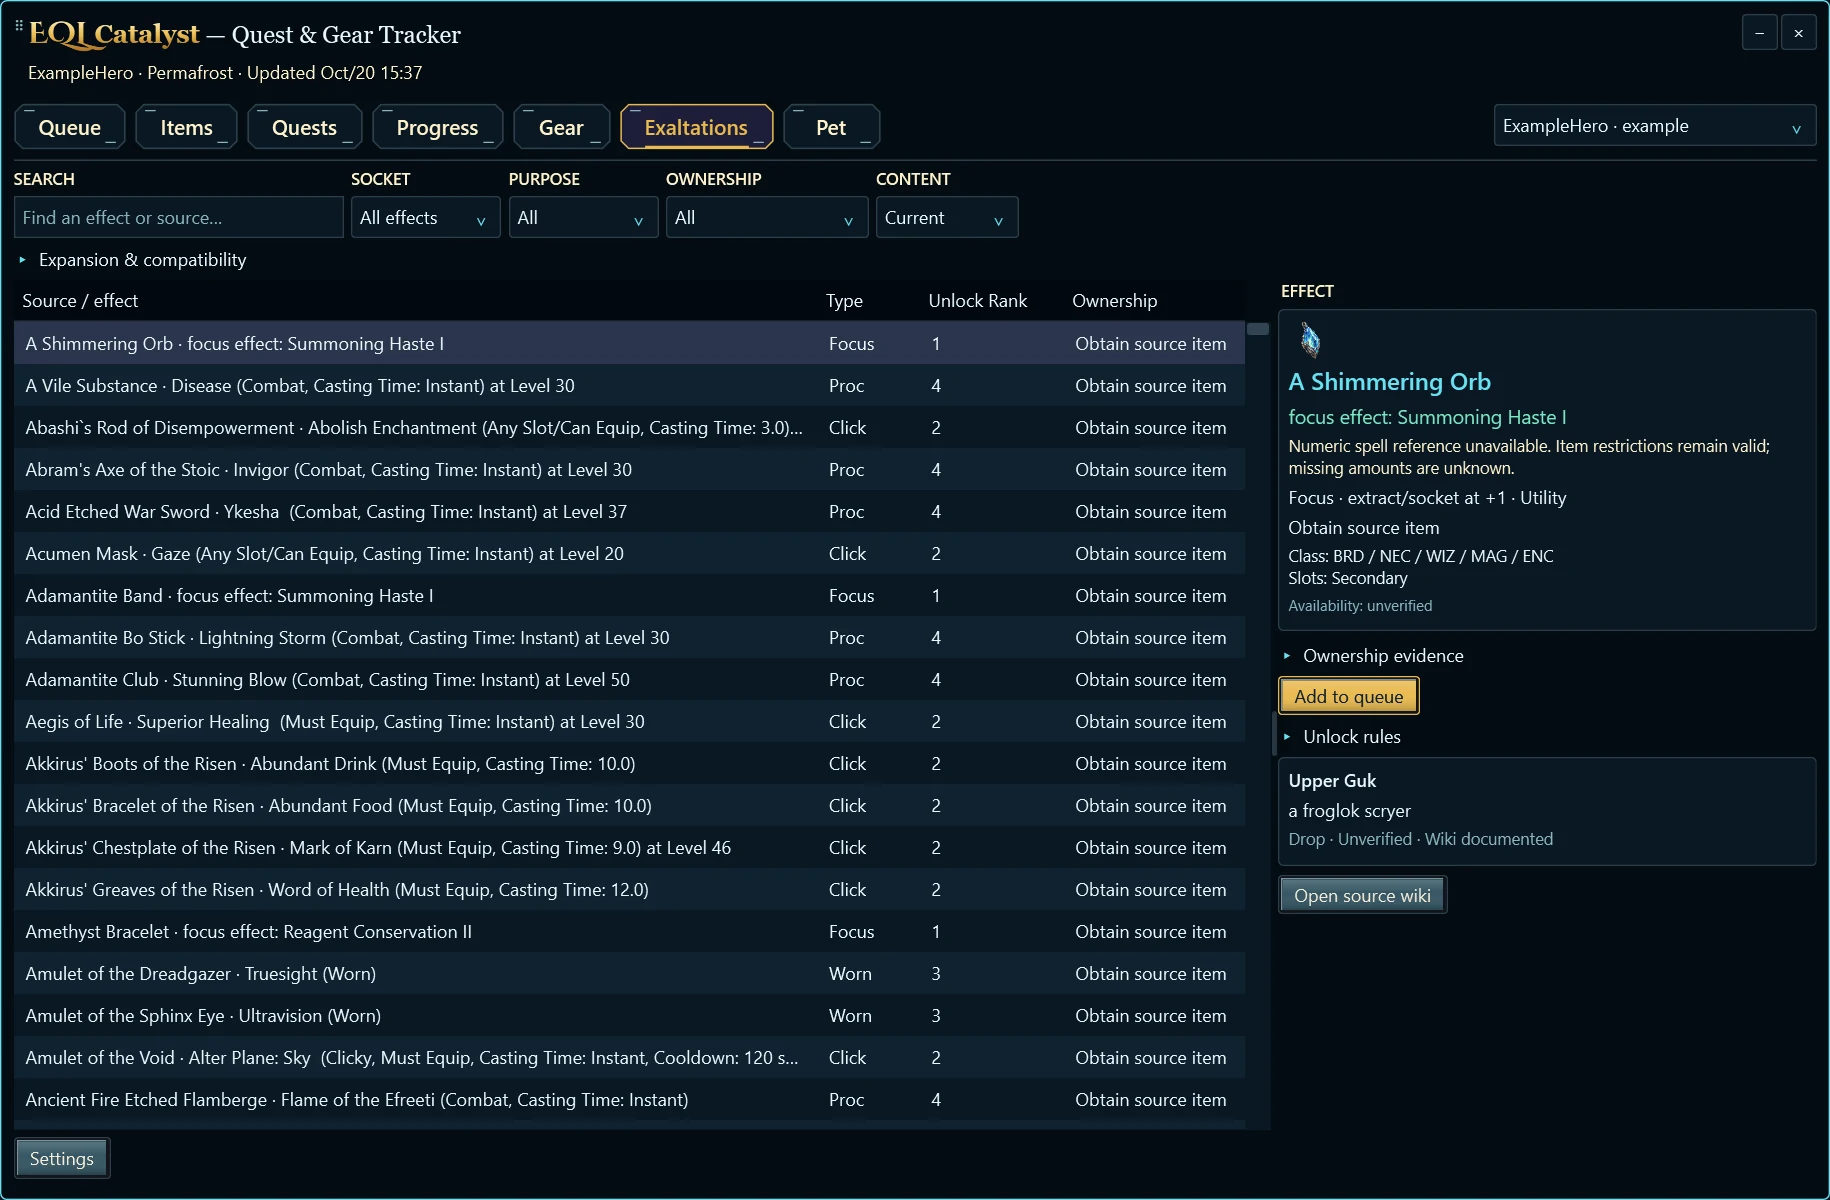This screenshot has height=1200, width=1830.
Task: Select the A Shimmering Orb row
Action: pyautogui.click(x=629, y=343)
